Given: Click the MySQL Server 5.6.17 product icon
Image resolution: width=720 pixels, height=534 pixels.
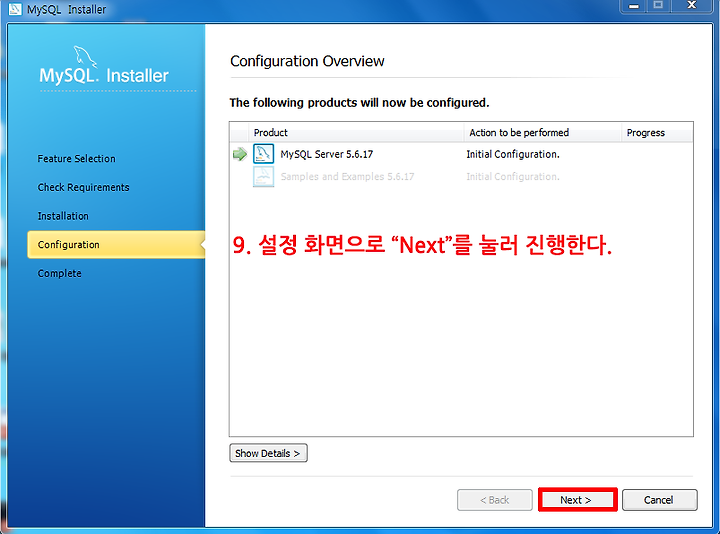Looking at the screenshot, I should (x=264, y=154).
